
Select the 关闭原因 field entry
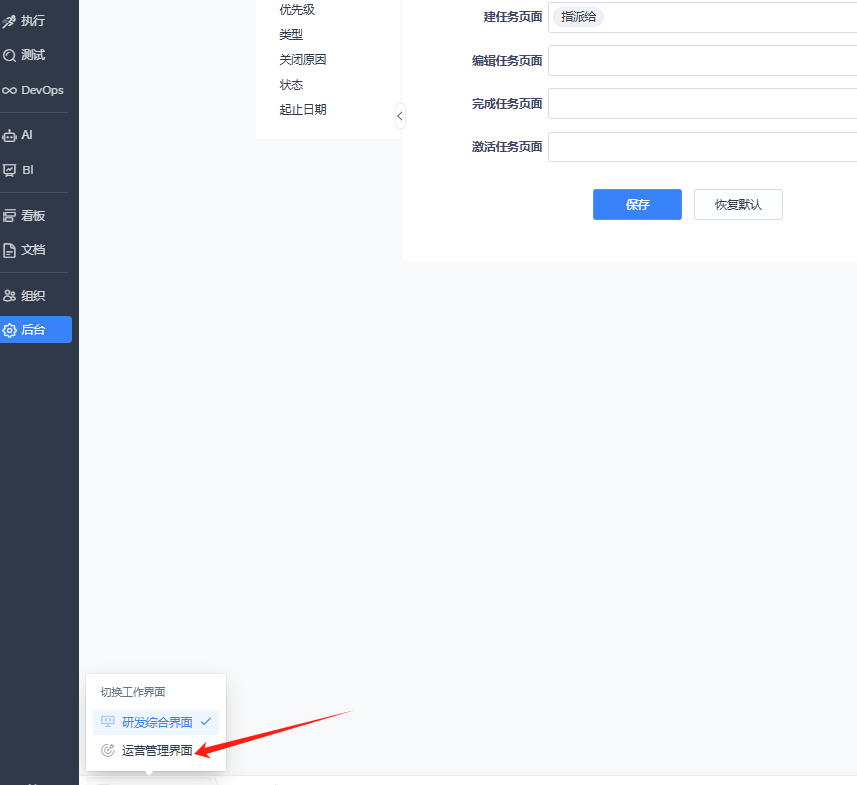pyautogui.click(x=303, y=60)
